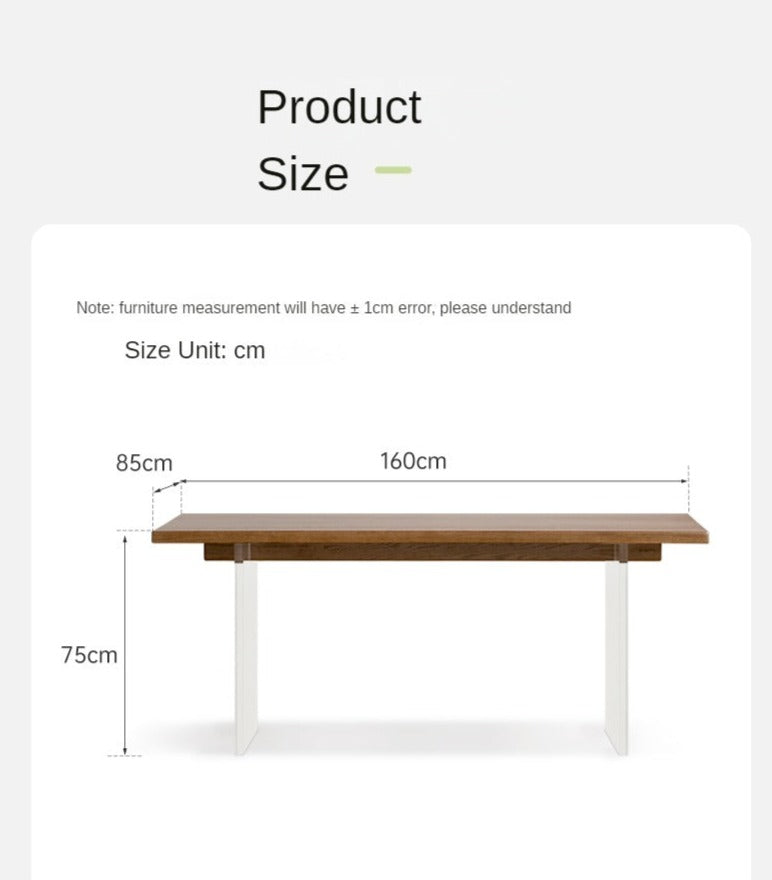Click the right white table leg
The image size is (772, 880).
[616, 655]
